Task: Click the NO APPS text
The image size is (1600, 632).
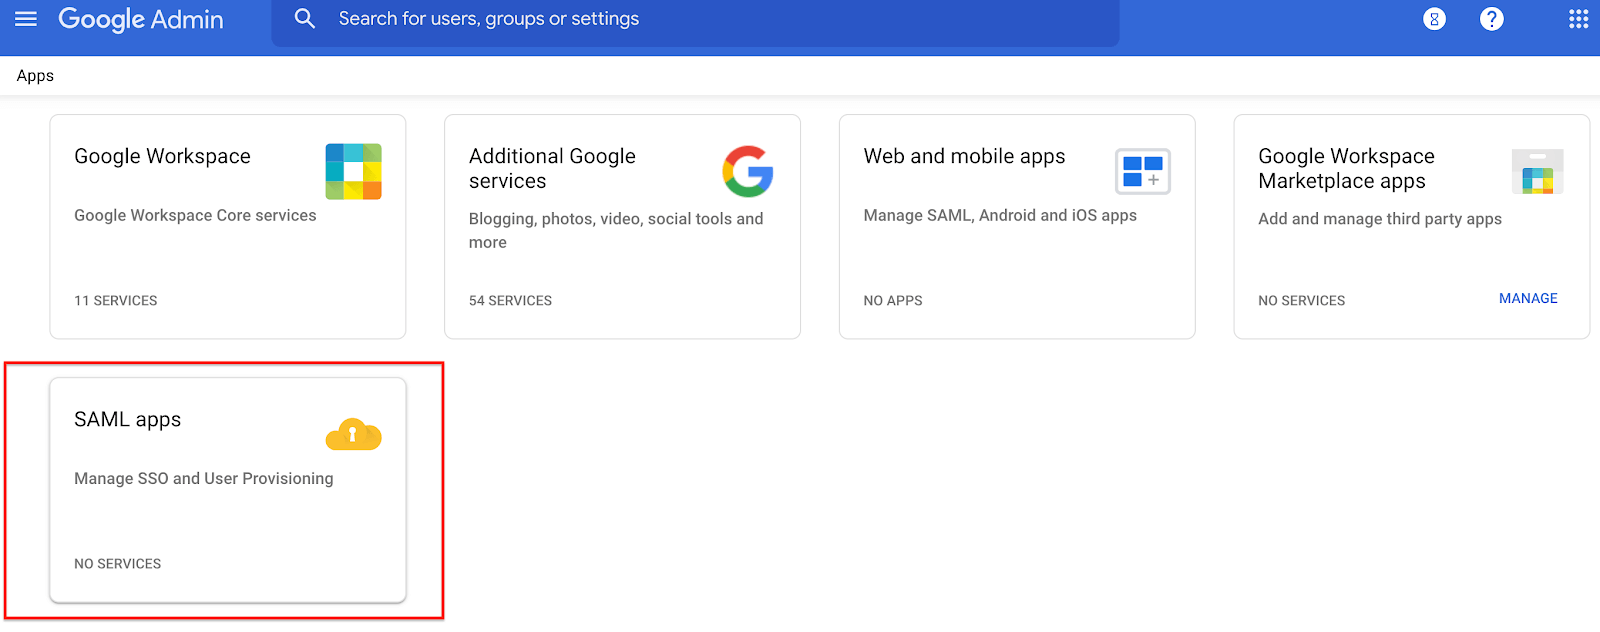Action: pyautogui.click(x=893, y=300)
